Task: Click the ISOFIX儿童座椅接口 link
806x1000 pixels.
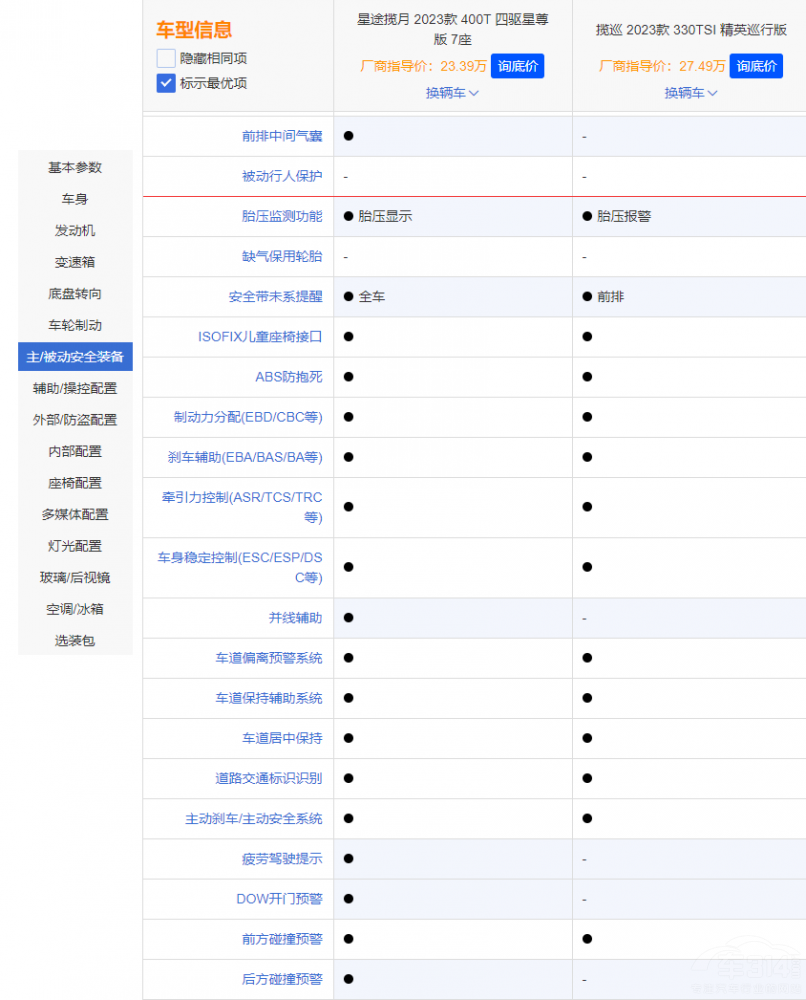Action: pyautogui.click(x=260, y=337)
